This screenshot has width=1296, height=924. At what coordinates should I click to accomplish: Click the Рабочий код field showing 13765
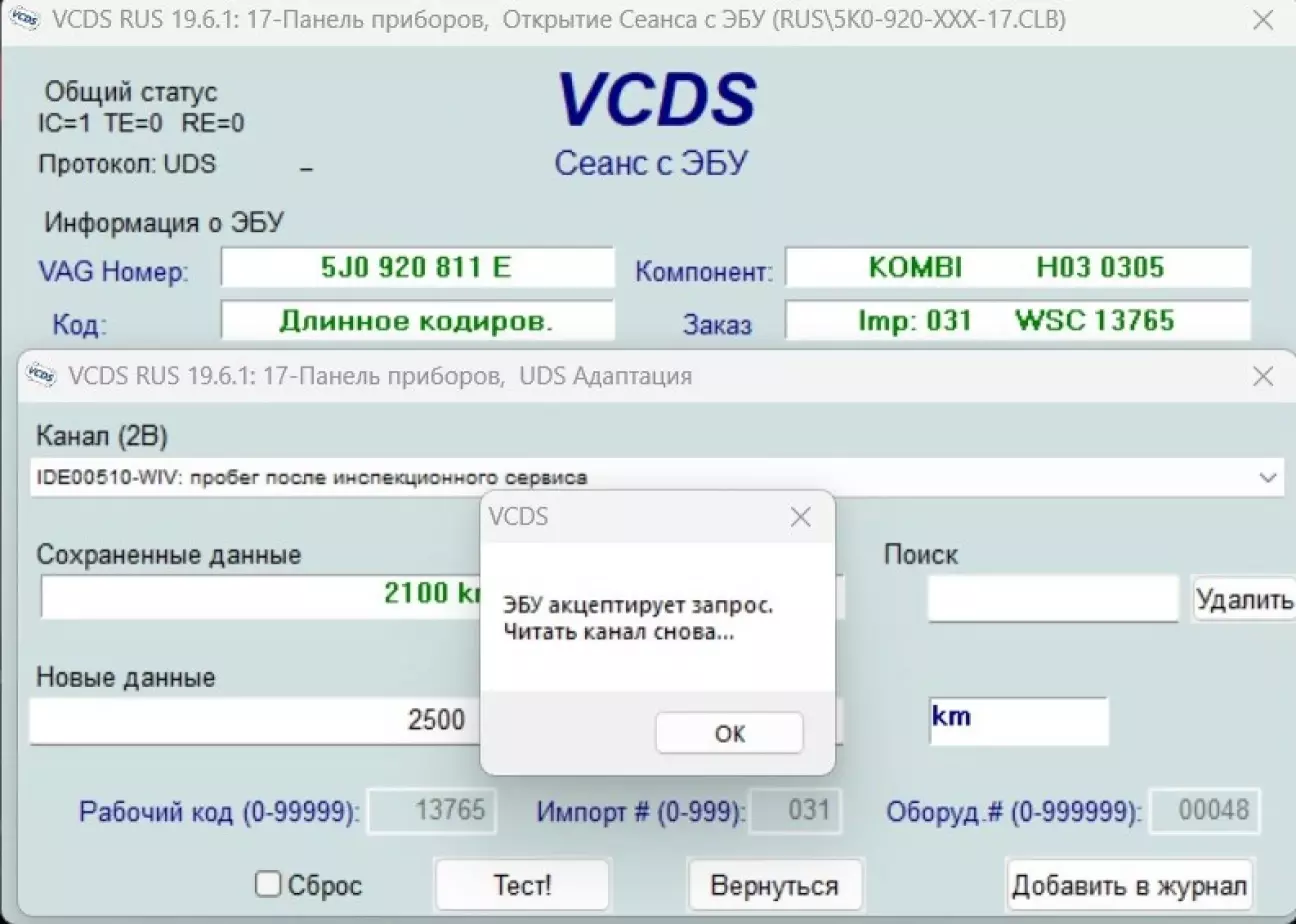click(432, 810)
